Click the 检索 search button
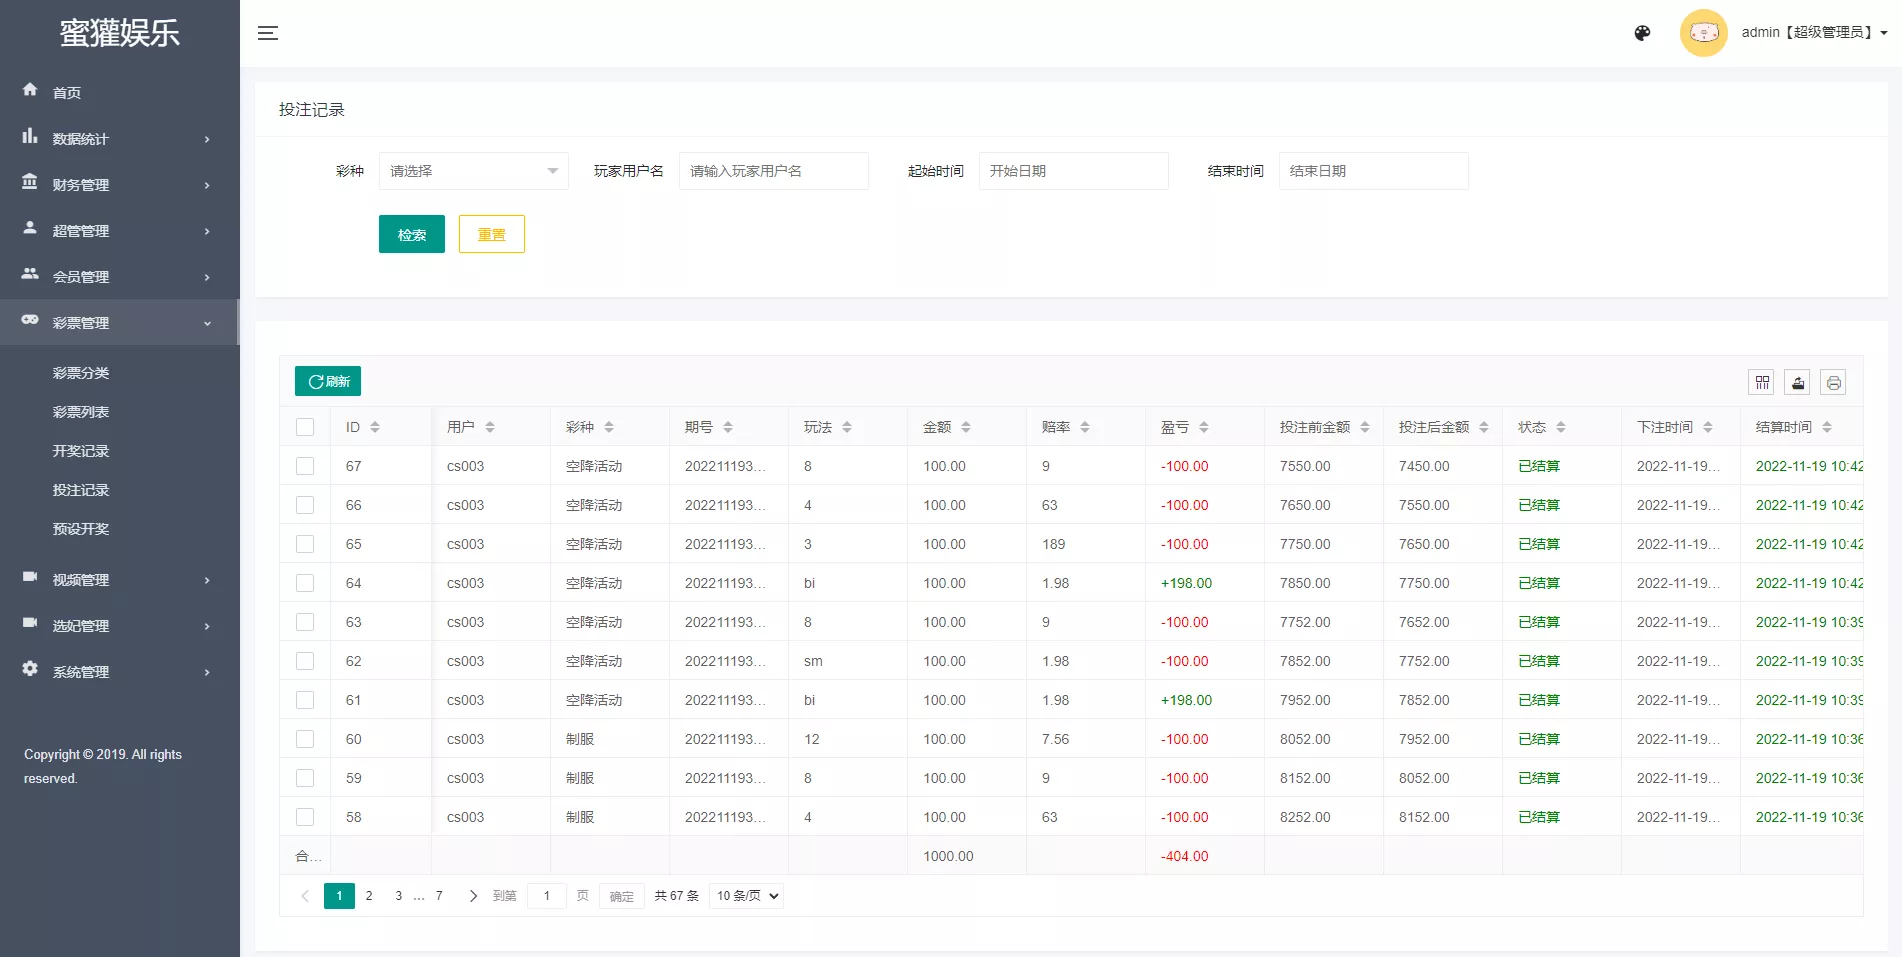Image resolution: width=1902 pixels, height=957 pixels. (411, 233)
